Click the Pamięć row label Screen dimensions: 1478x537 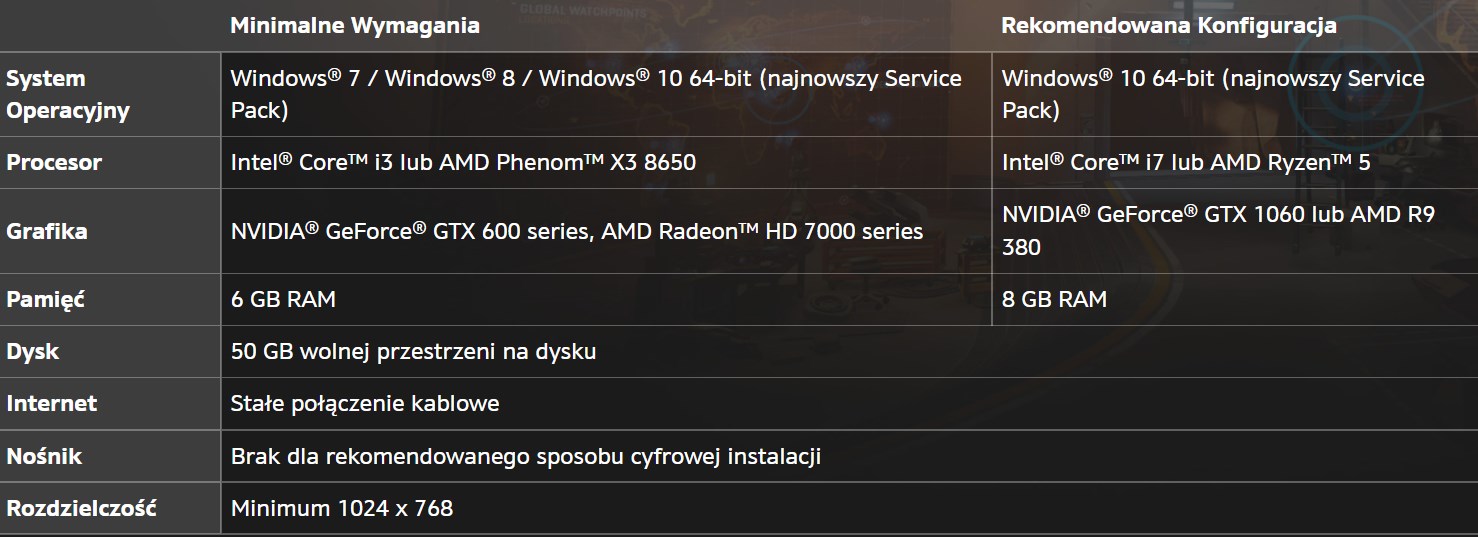click(x=46, y=299)
